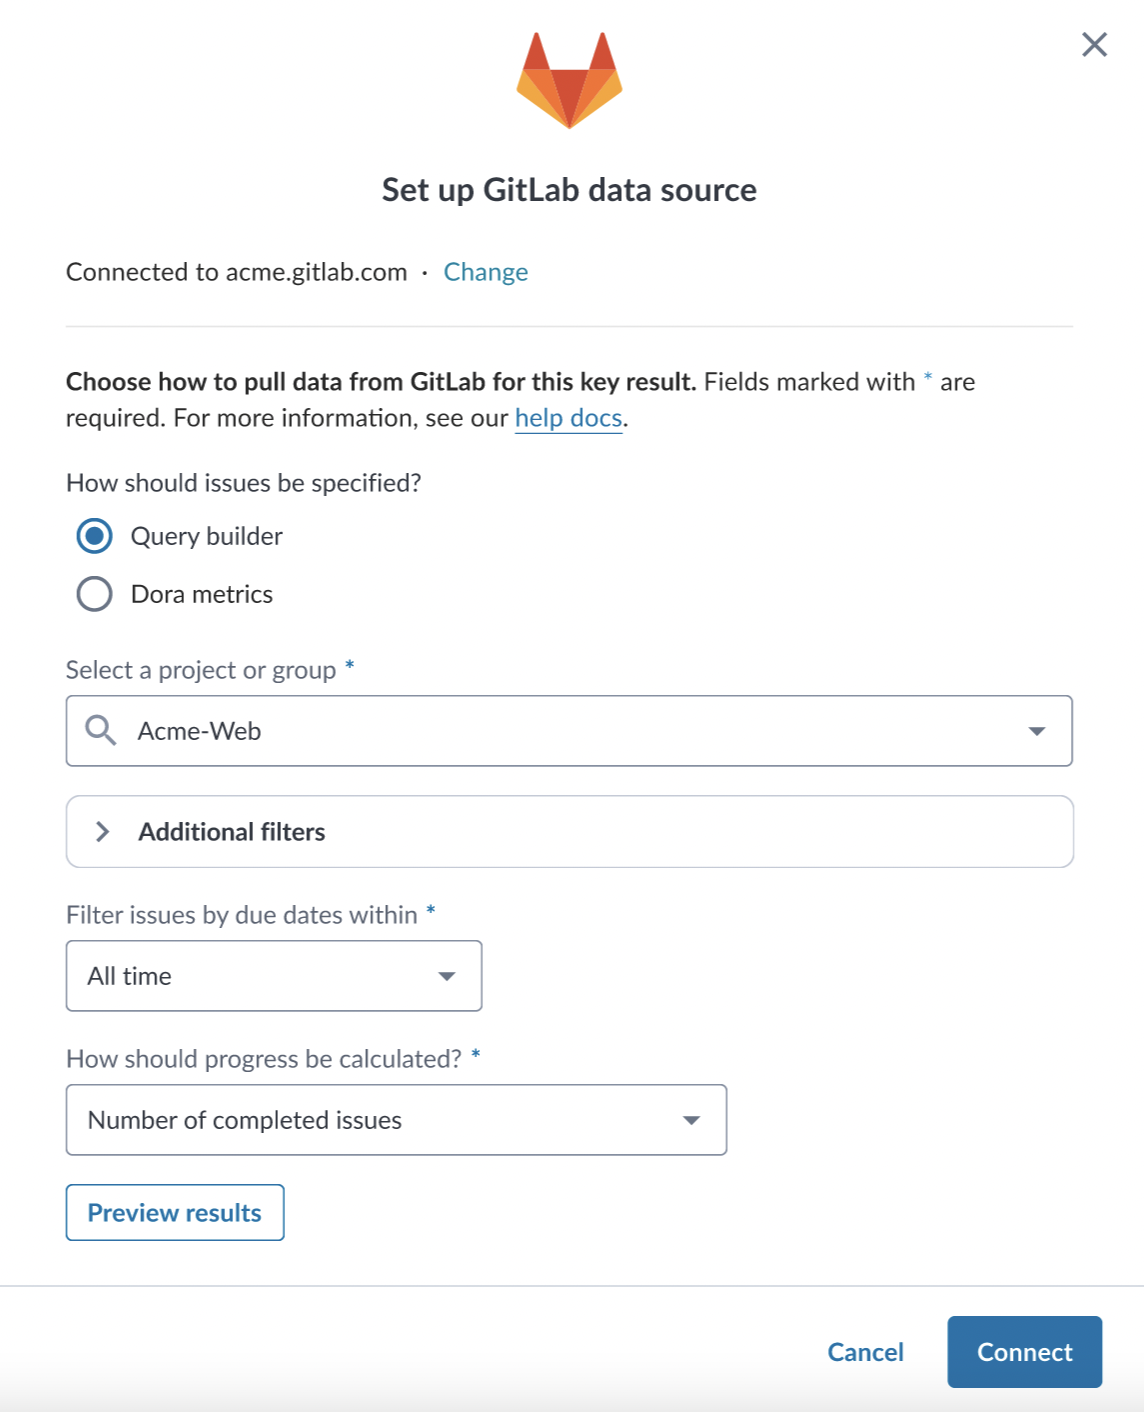Image resolution: width=1144 pixels, height=1412 pixels.
Task: Expand Additional filters chevron
Action: (102, 832)
